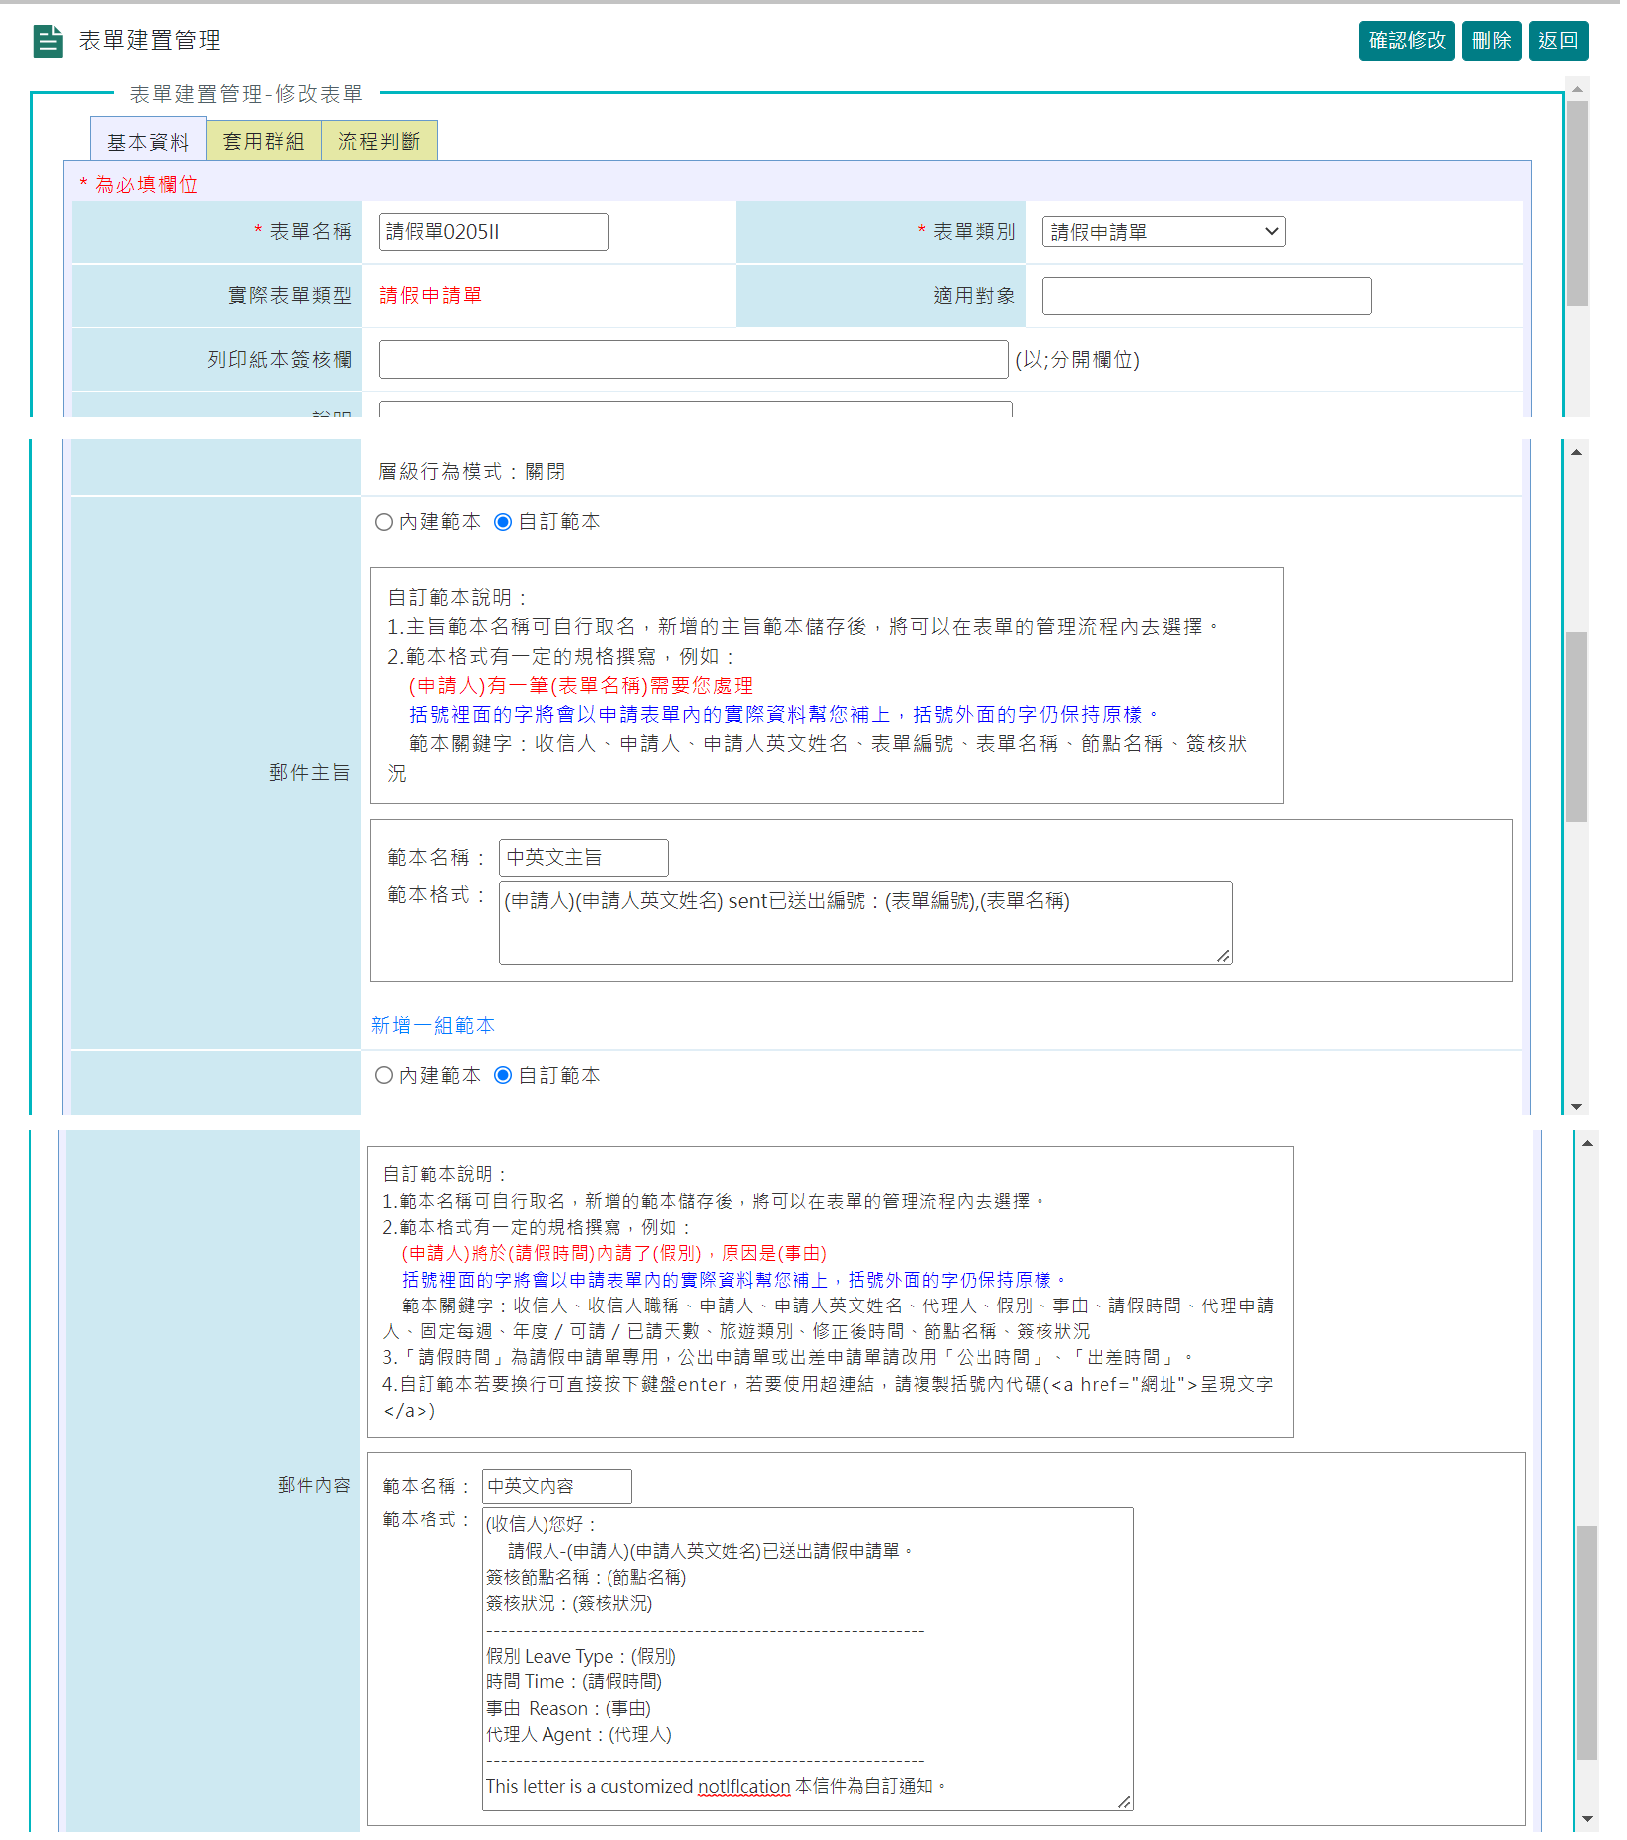Click the green document icon beside 表單建置管理
The image size is (1627, 1840).
[x=47, y=40]
